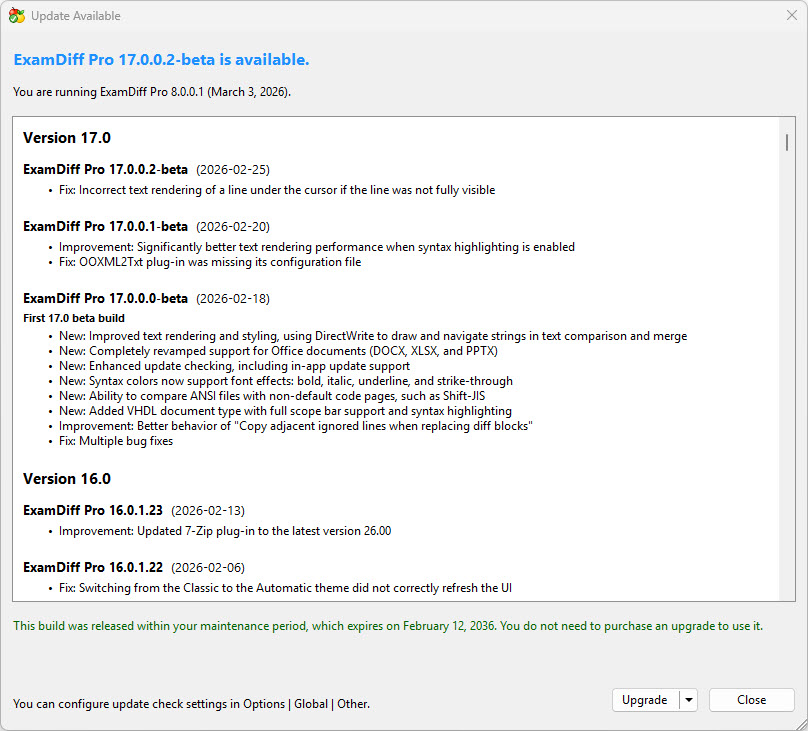This screenshot has height=731, width=808.
Task: Click the '(2026-02-13)' release date
Action: pyautogui.click(x=208, y=511)
